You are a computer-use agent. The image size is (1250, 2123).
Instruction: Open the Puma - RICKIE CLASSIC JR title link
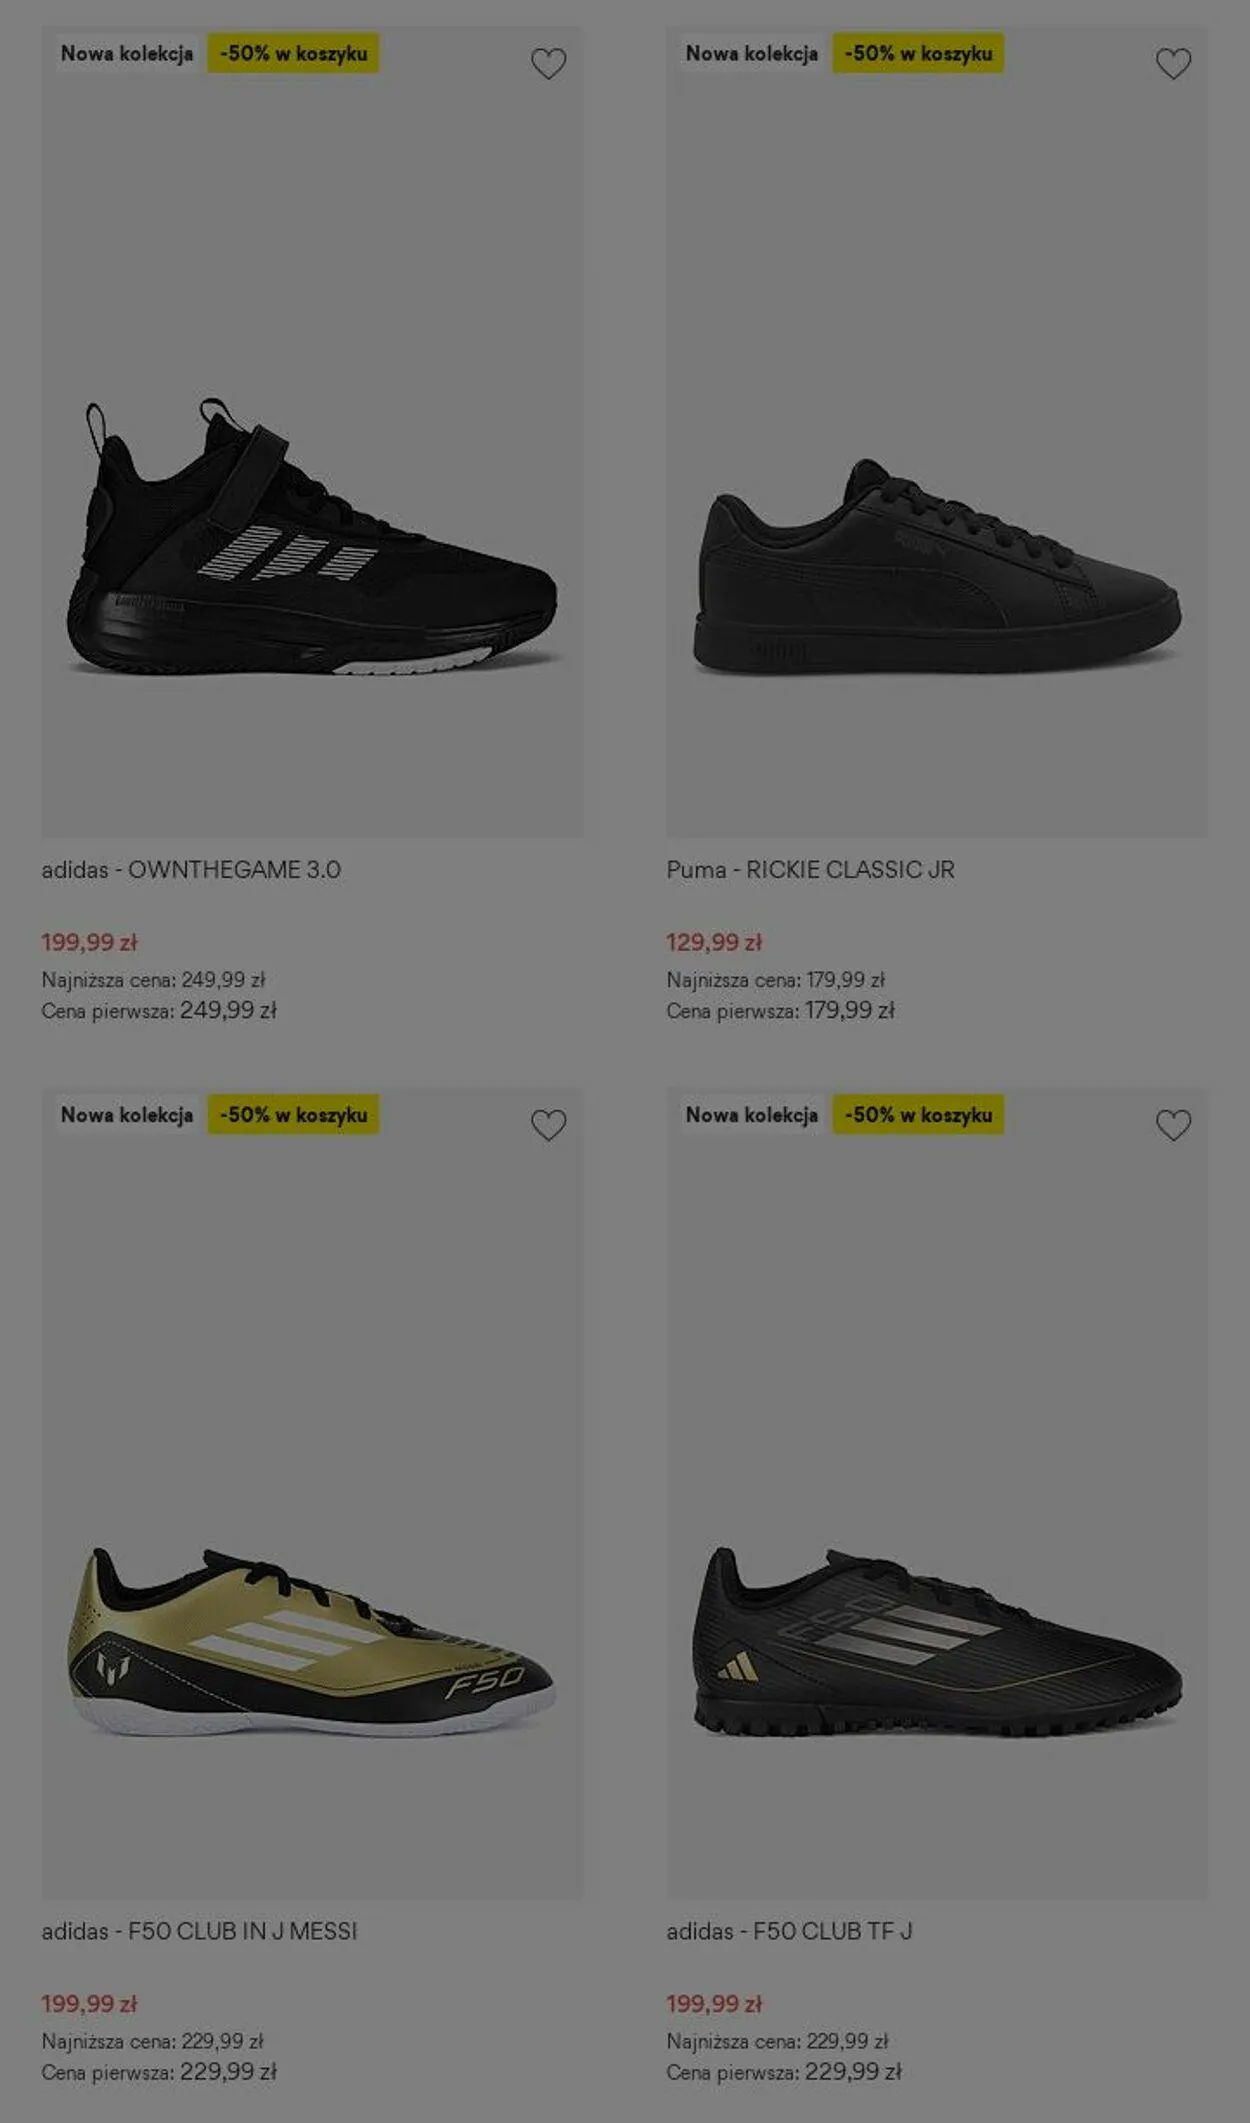click(x=811, y=870)
